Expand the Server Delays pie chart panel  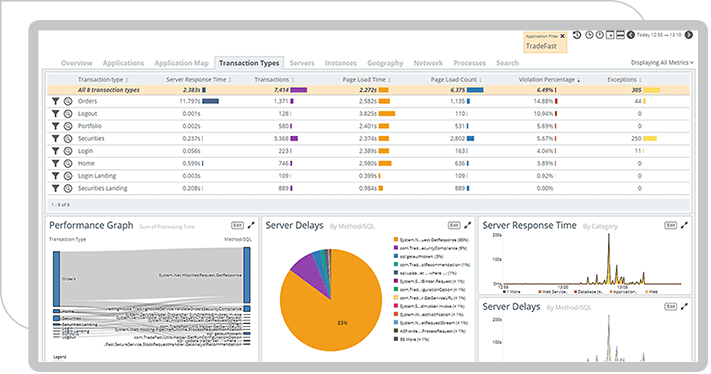click(x=468, y=225)
